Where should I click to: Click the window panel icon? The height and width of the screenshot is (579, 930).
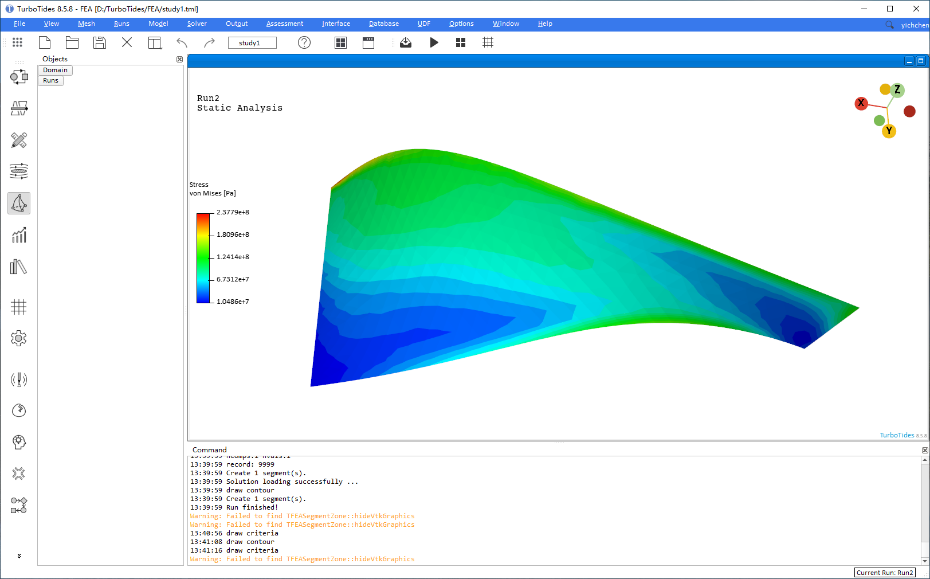[x=368, y=43]
